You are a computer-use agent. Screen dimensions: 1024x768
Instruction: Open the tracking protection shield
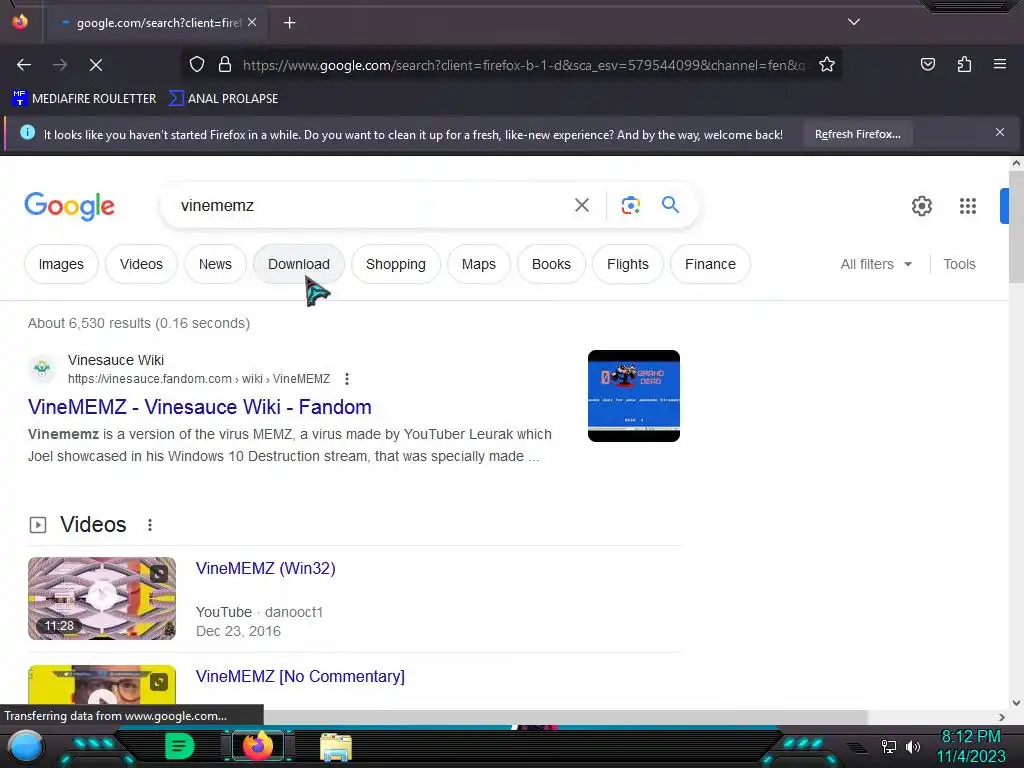tap(197, 65)
